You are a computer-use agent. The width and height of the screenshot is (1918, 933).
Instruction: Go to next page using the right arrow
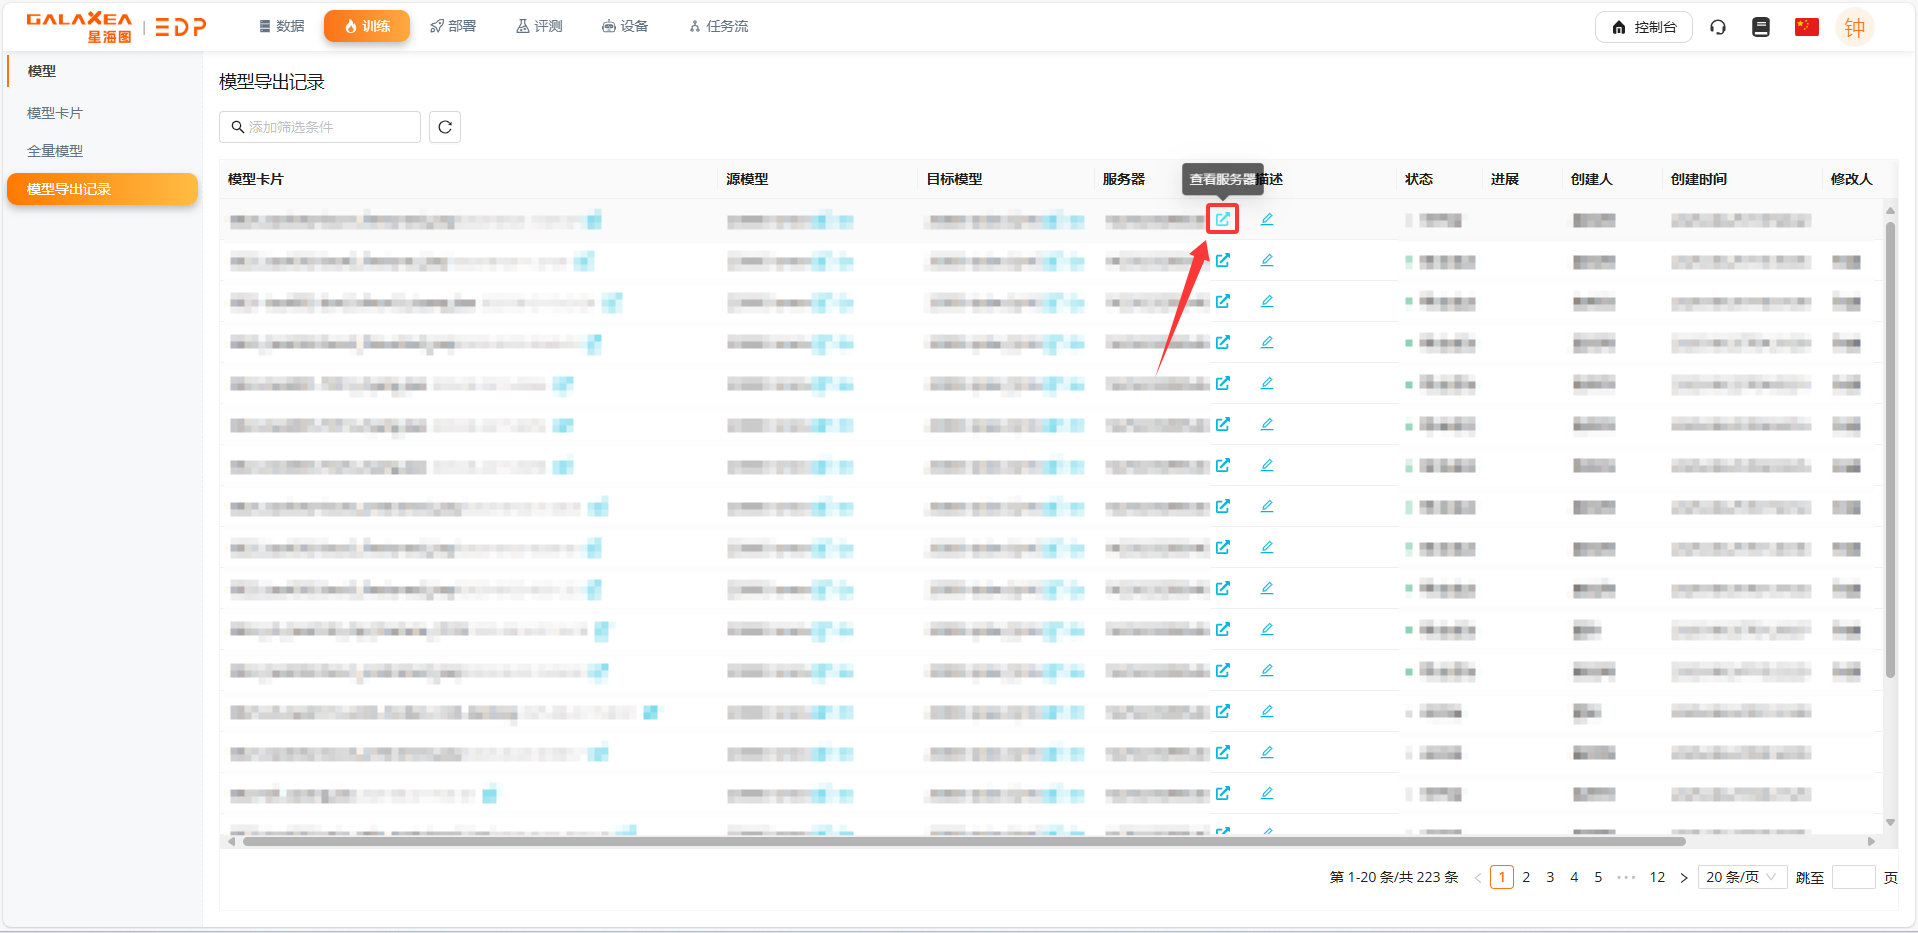1684,877
